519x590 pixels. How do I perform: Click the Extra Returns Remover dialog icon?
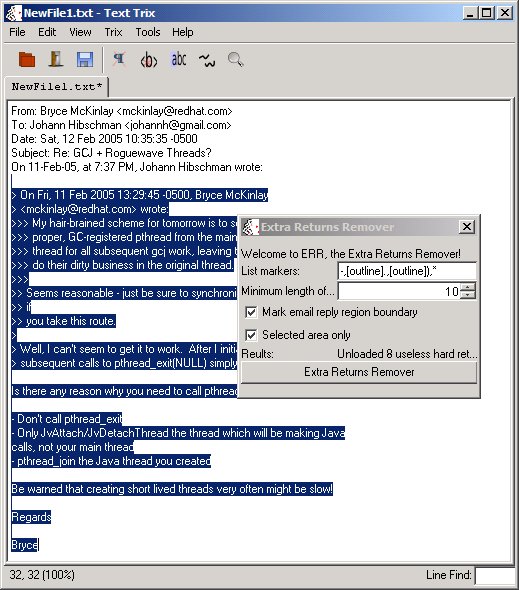250,227
